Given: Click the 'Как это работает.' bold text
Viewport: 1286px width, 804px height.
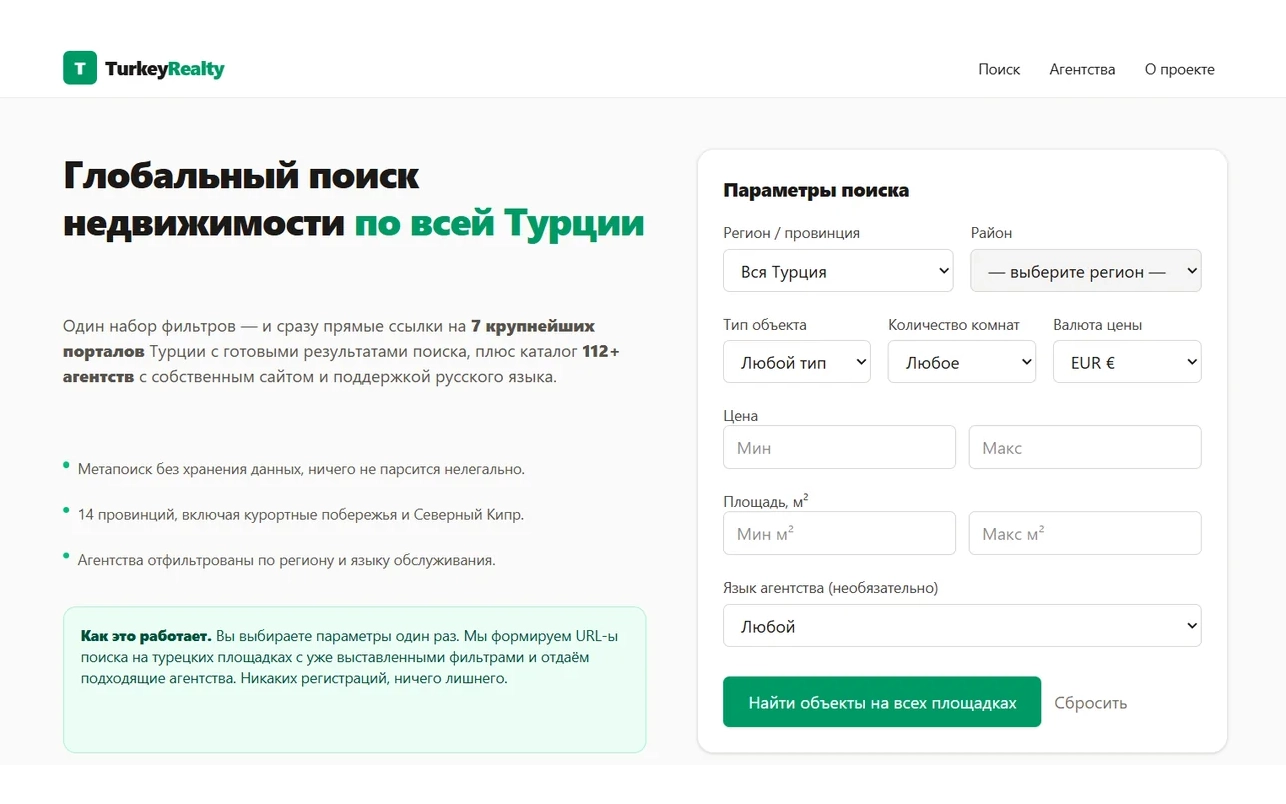Looking at the screenshot, I should [146, 636].
